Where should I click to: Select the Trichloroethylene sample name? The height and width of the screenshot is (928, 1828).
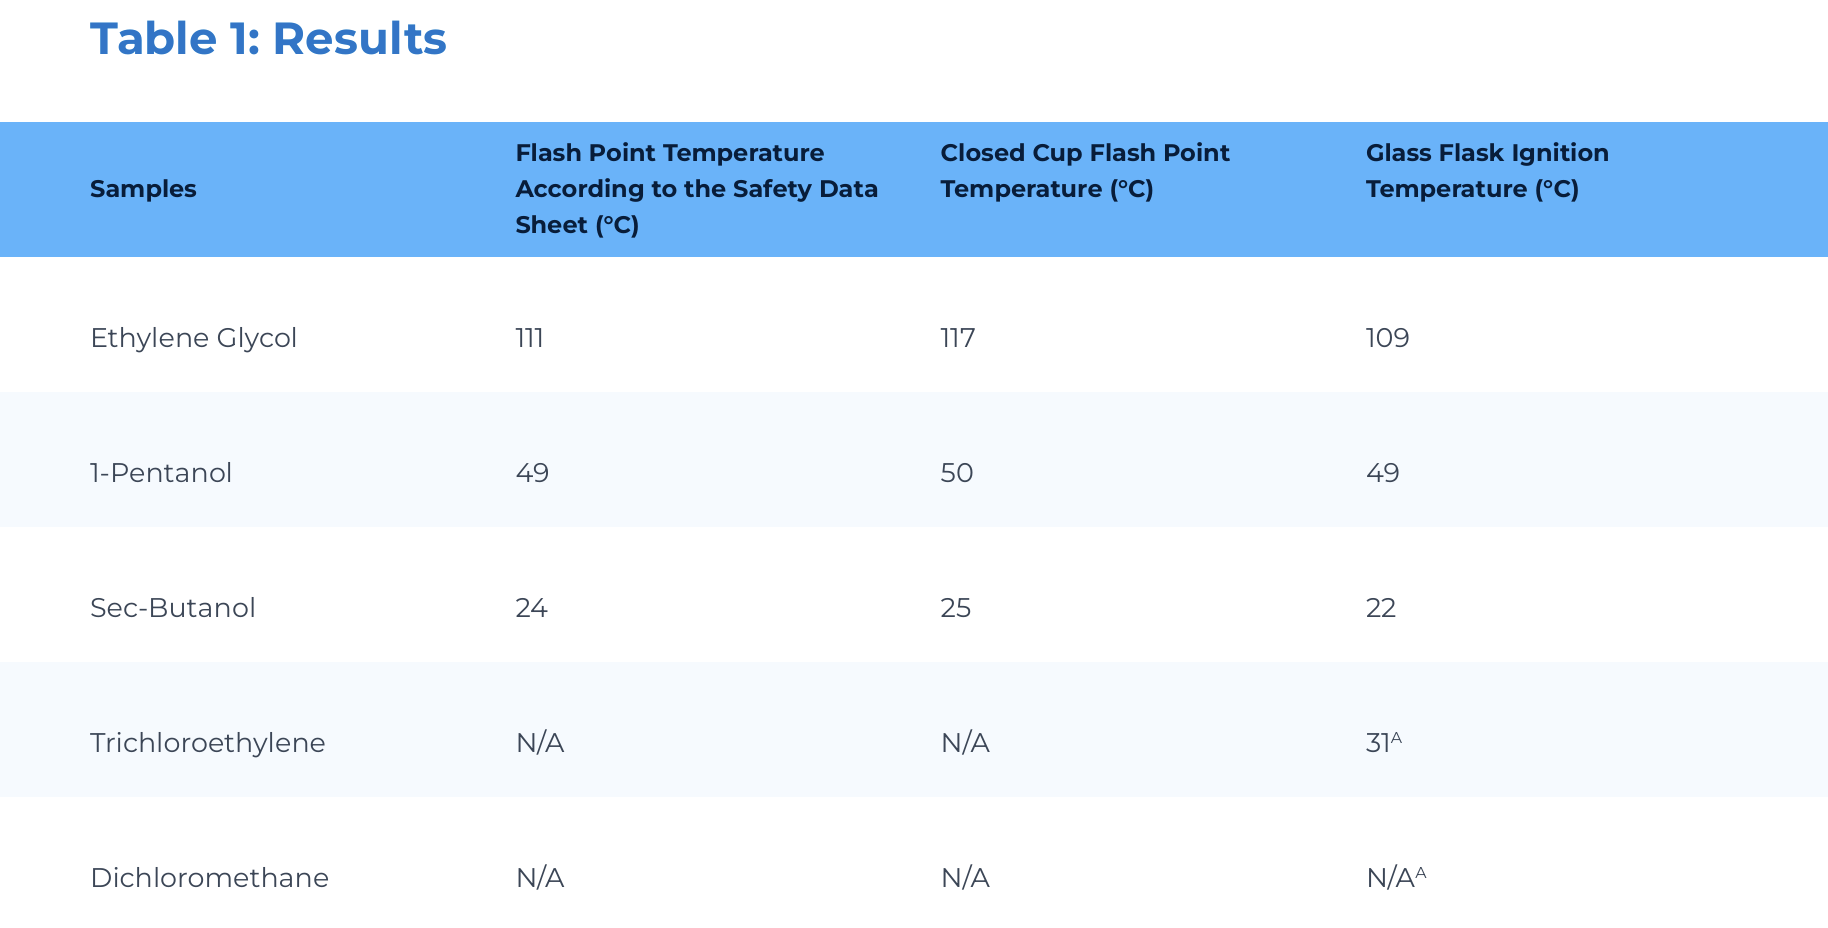(208, 742)
